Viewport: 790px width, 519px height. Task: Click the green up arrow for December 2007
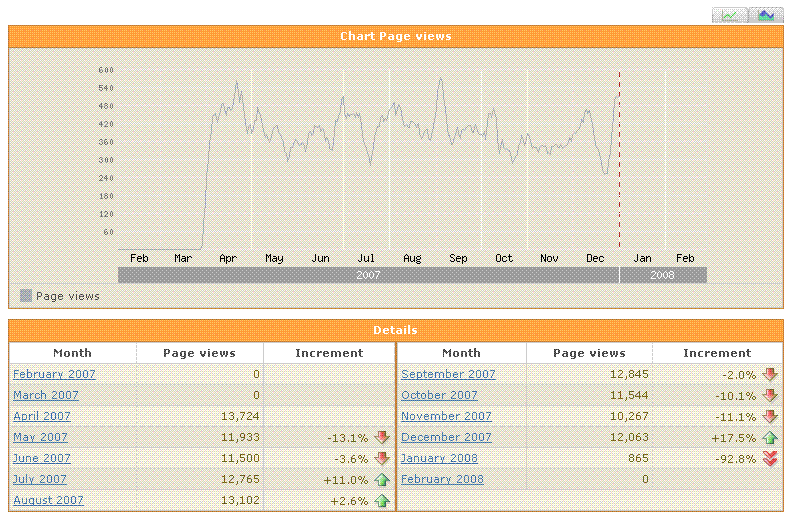tap(769, 438)
